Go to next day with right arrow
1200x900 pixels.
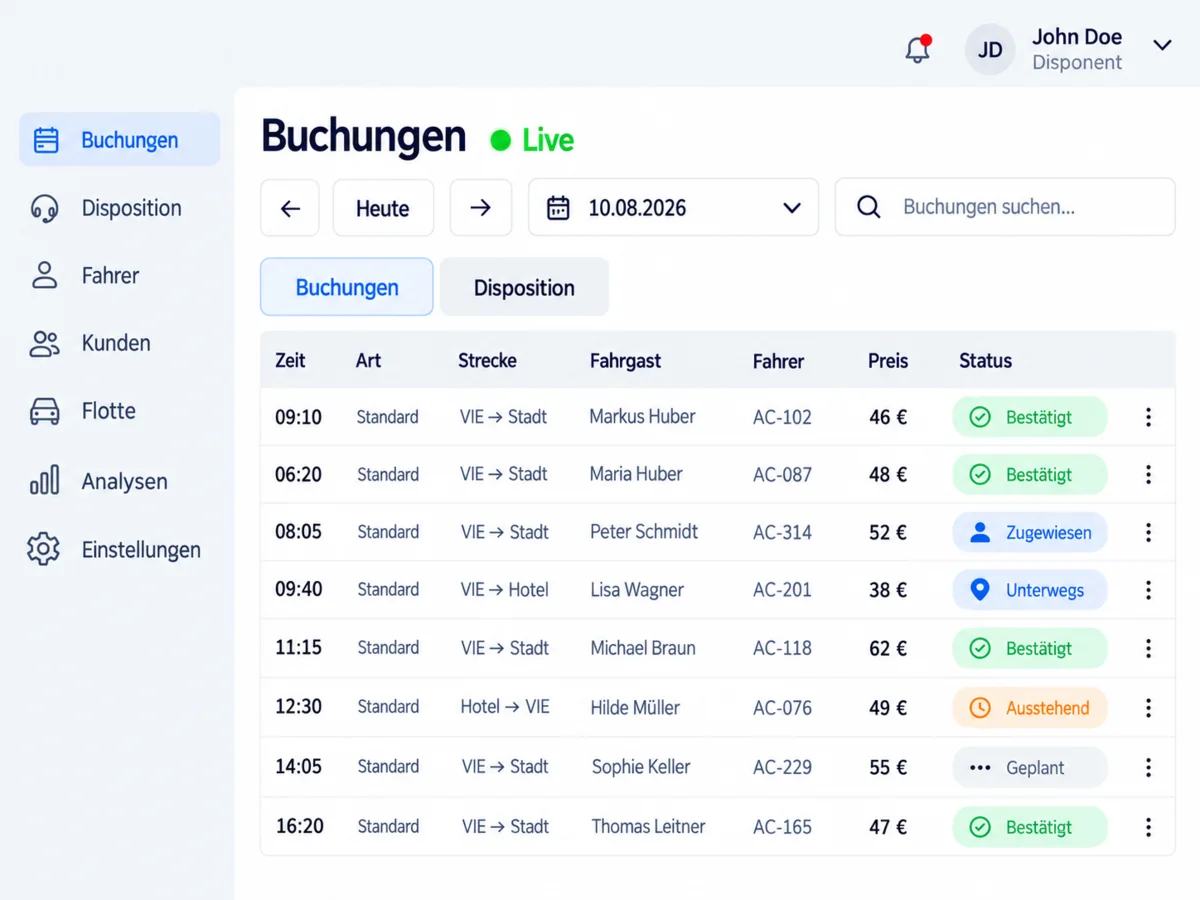481,208
